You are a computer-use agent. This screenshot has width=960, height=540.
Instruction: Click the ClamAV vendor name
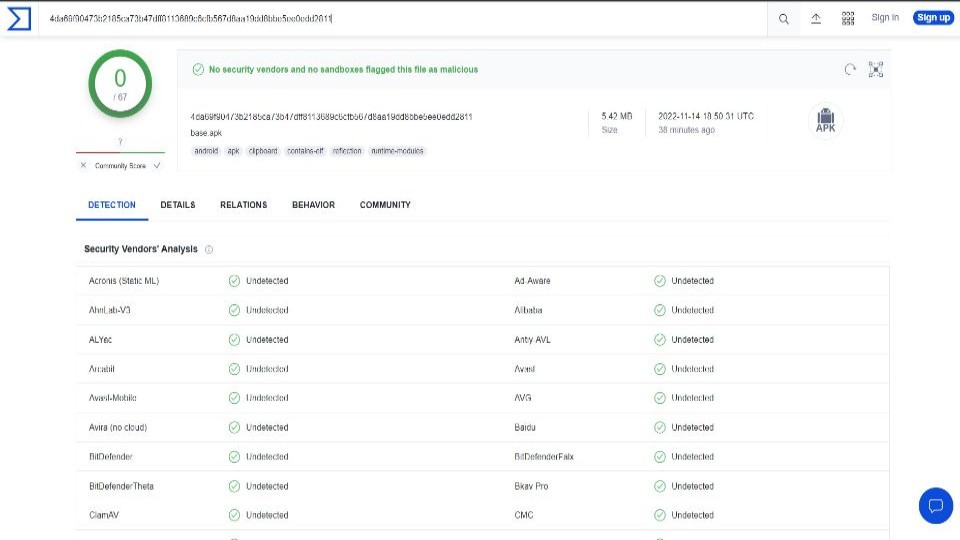pos(104,515)
